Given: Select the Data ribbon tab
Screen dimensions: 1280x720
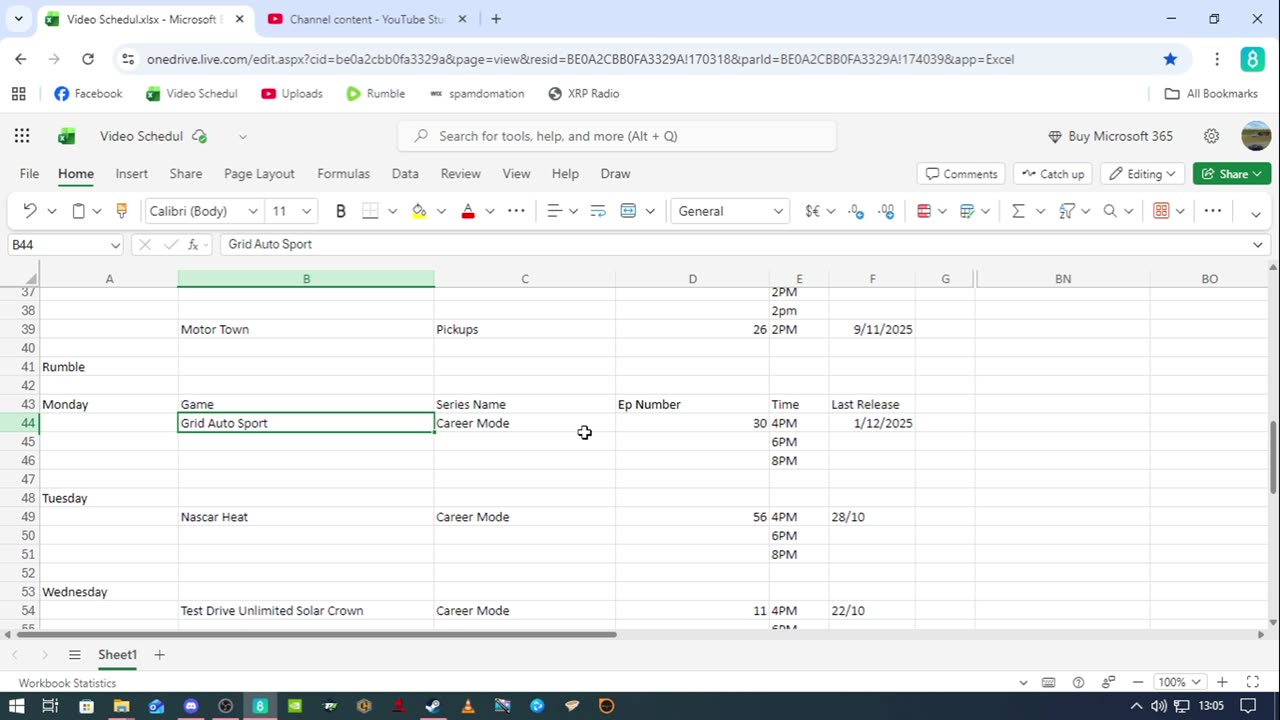Looking at the screenshot, I should pyautogui.click(x=405, y=174).
